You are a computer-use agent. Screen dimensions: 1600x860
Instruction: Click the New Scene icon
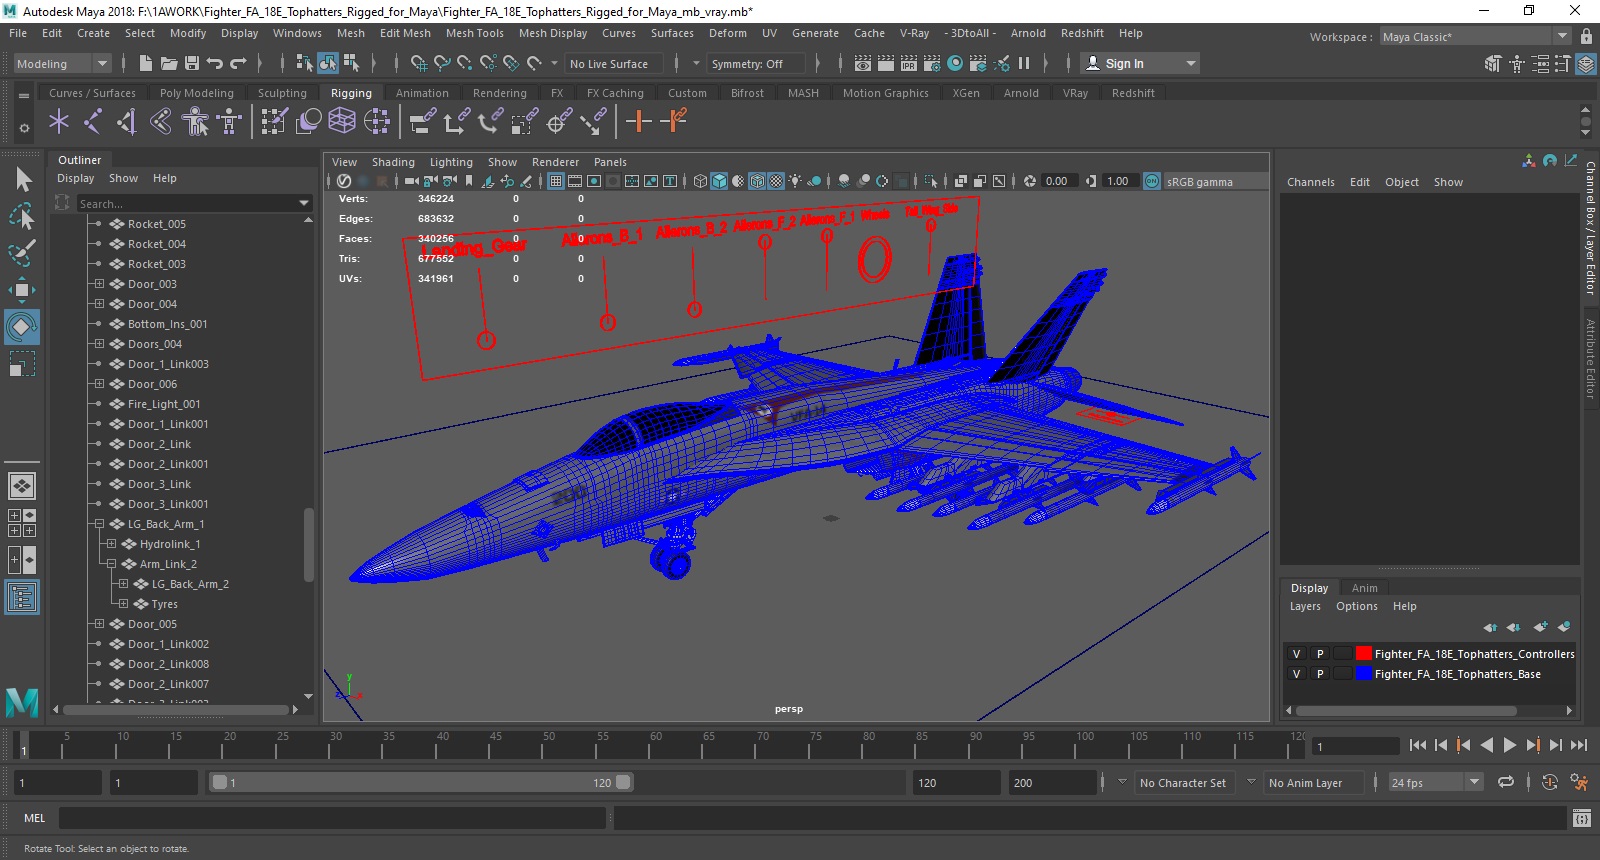pyautogui.click(x=146, y=63)
